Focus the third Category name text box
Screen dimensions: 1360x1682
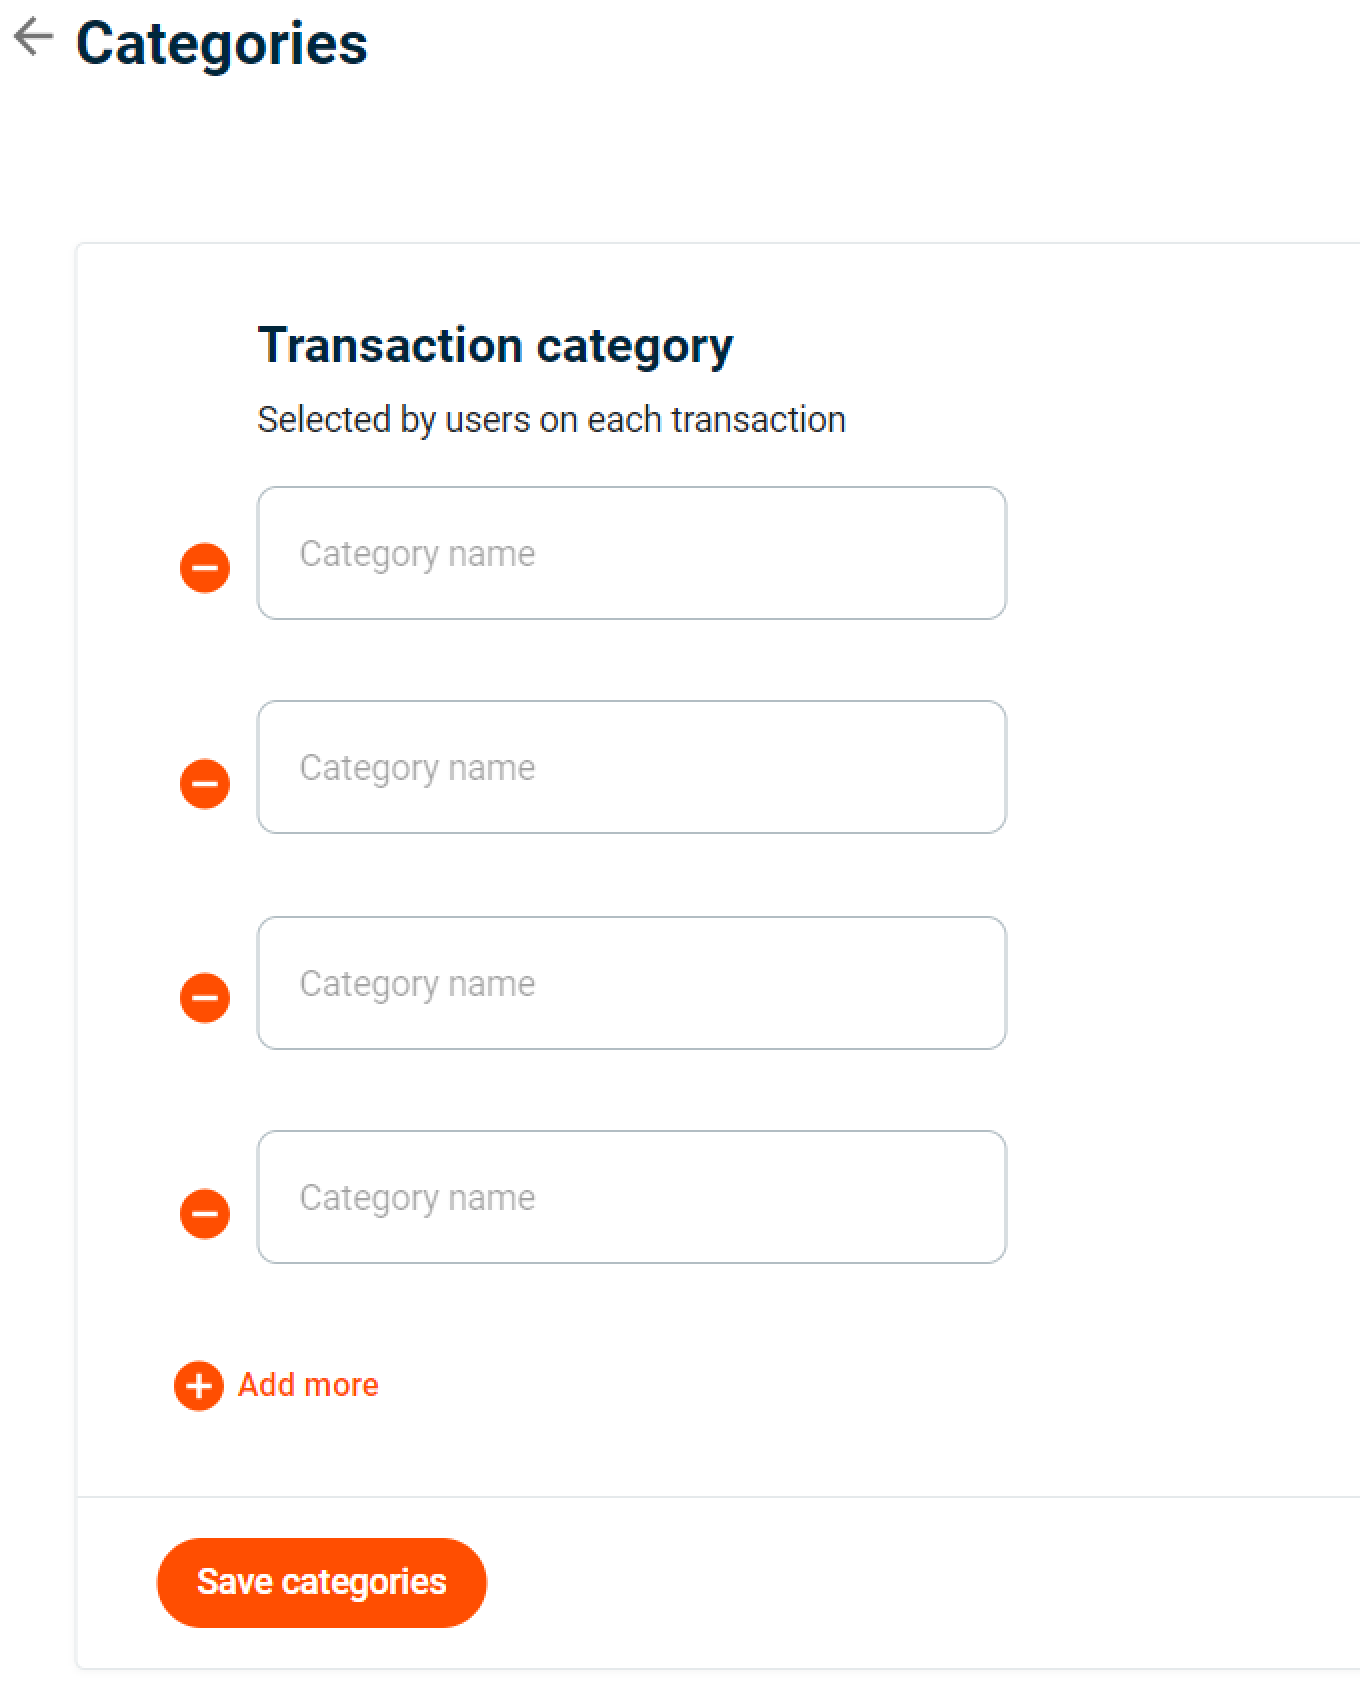pyautogui.click(x=631, y=983)
